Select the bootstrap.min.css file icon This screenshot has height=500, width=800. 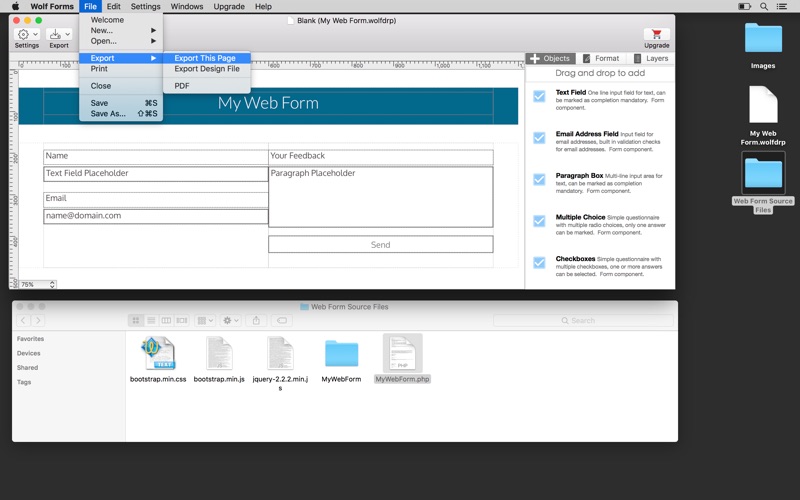point(158,353)
